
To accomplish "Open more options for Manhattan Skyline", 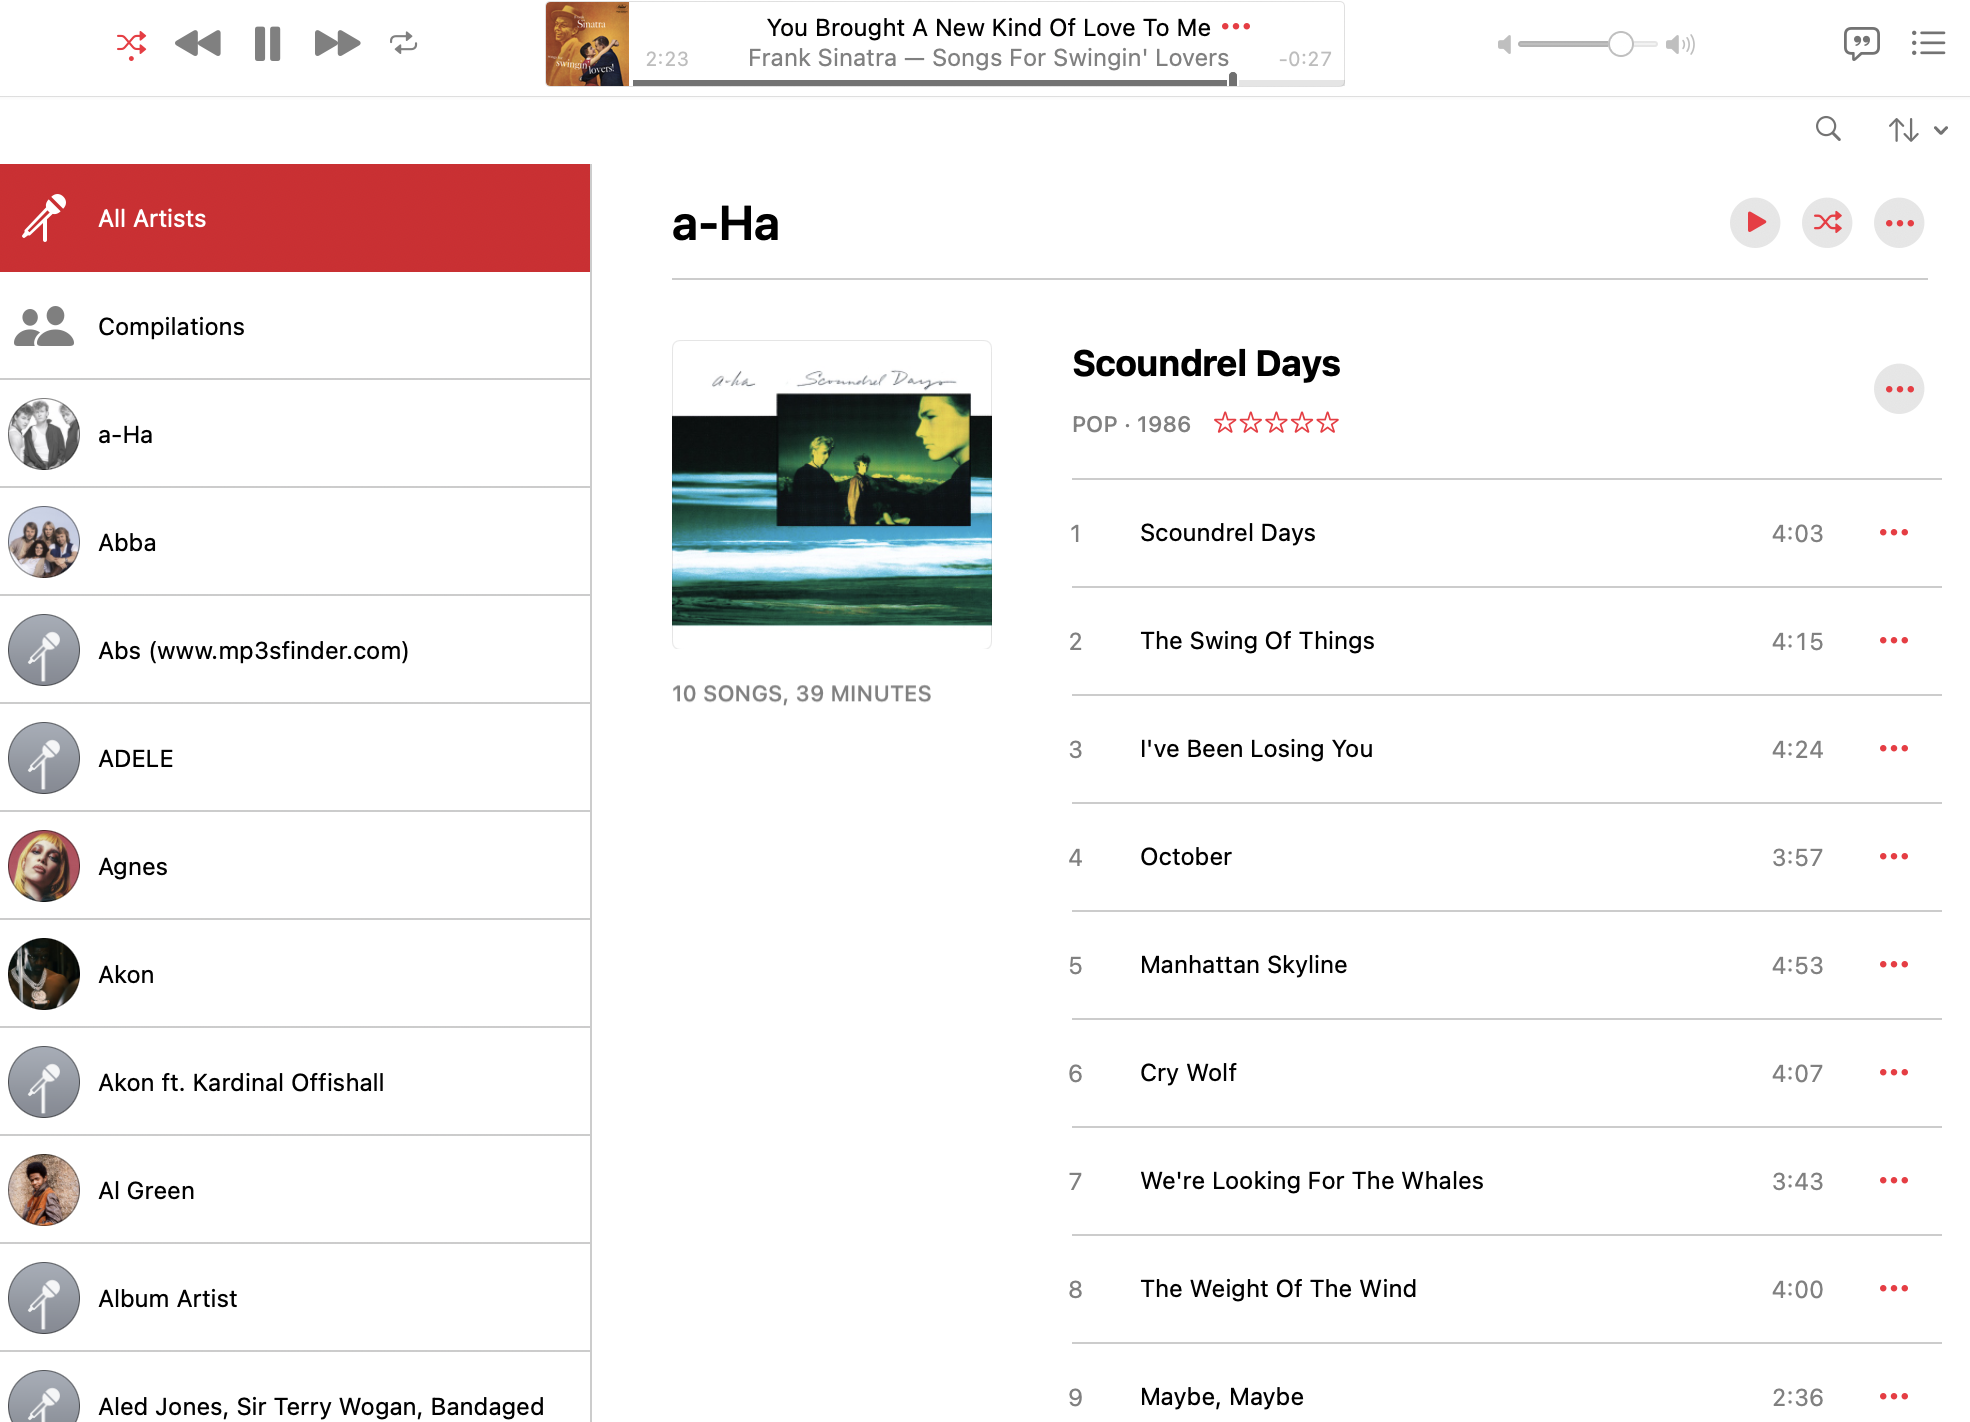I will [1894, 965].
